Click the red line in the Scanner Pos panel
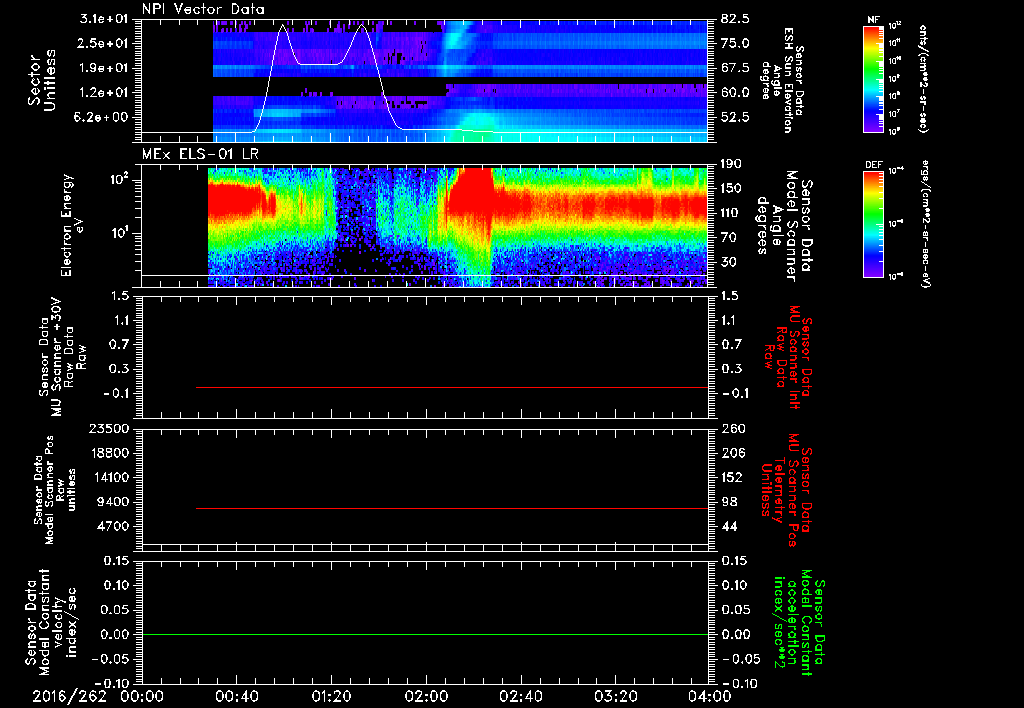Viewport: 1024px width, 708px height. pos(452,508)
